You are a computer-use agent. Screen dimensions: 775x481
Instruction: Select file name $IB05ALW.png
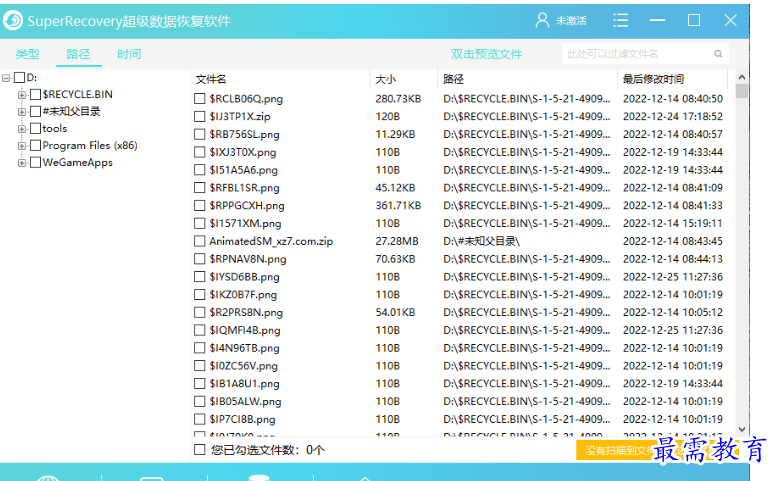coord(245,401)
